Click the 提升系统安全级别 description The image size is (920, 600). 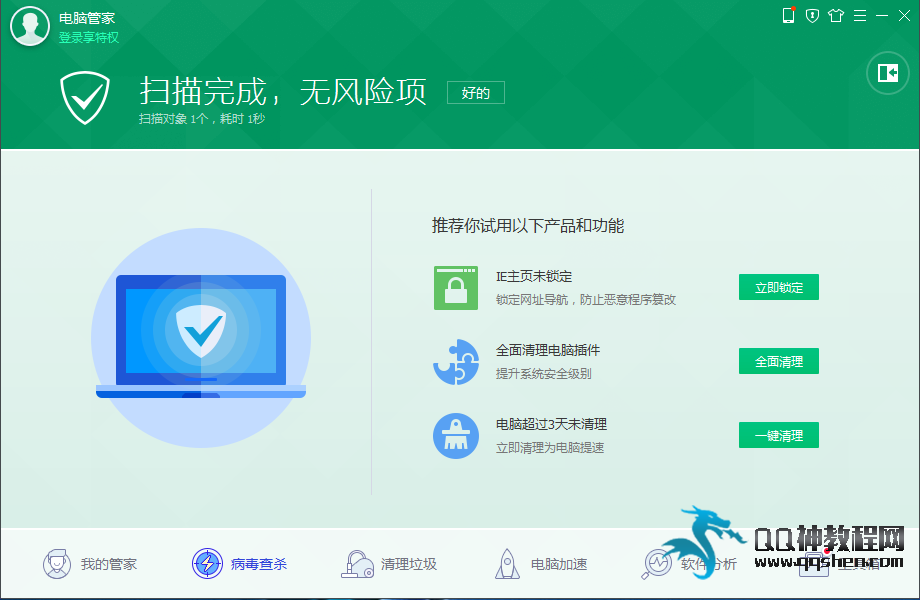543,374
